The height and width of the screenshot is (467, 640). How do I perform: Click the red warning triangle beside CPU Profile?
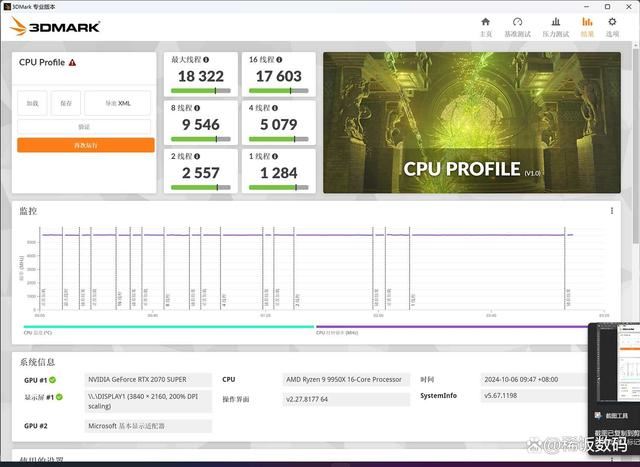(x=72, y=62)
